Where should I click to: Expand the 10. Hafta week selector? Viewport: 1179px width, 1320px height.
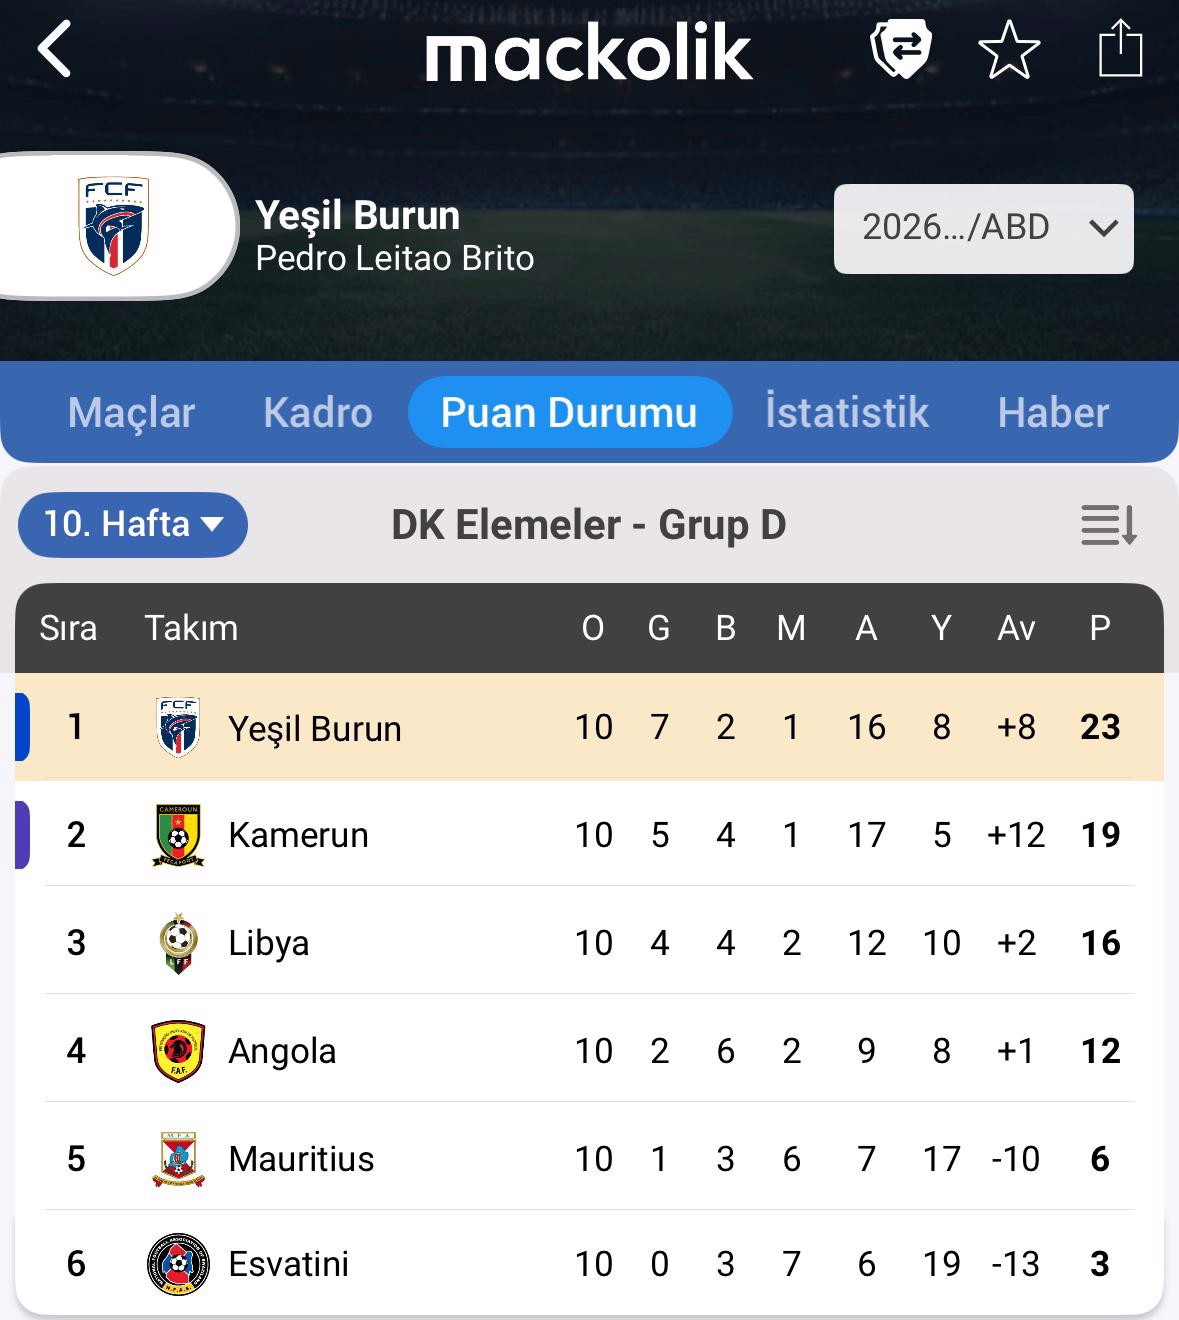pyautogui.click(x=133, y=524)
